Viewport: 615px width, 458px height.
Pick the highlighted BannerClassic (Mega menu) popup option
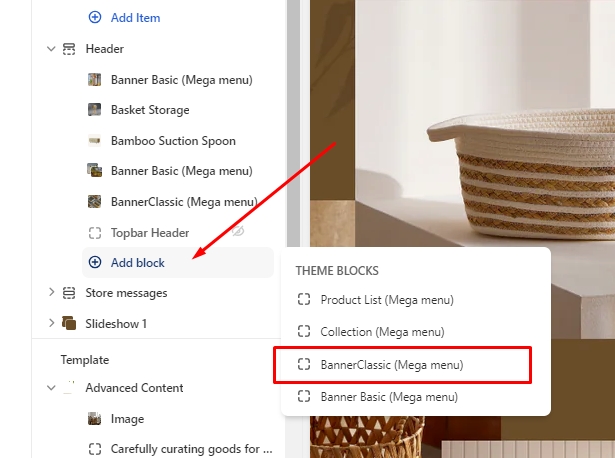point(391,365)
